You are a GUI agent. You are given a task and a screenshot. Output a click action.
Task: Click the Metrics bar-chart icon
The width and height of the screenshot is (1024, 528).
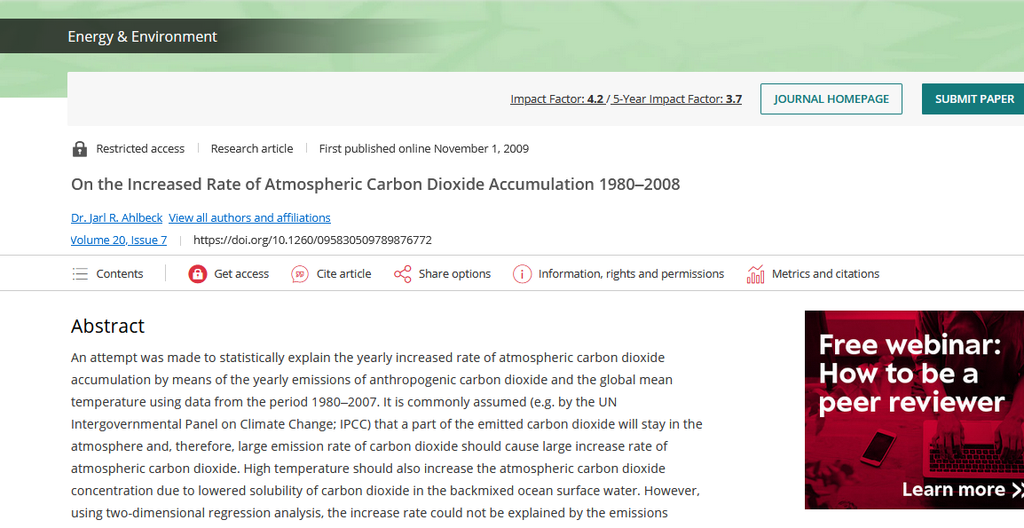[x=756, y=274]
